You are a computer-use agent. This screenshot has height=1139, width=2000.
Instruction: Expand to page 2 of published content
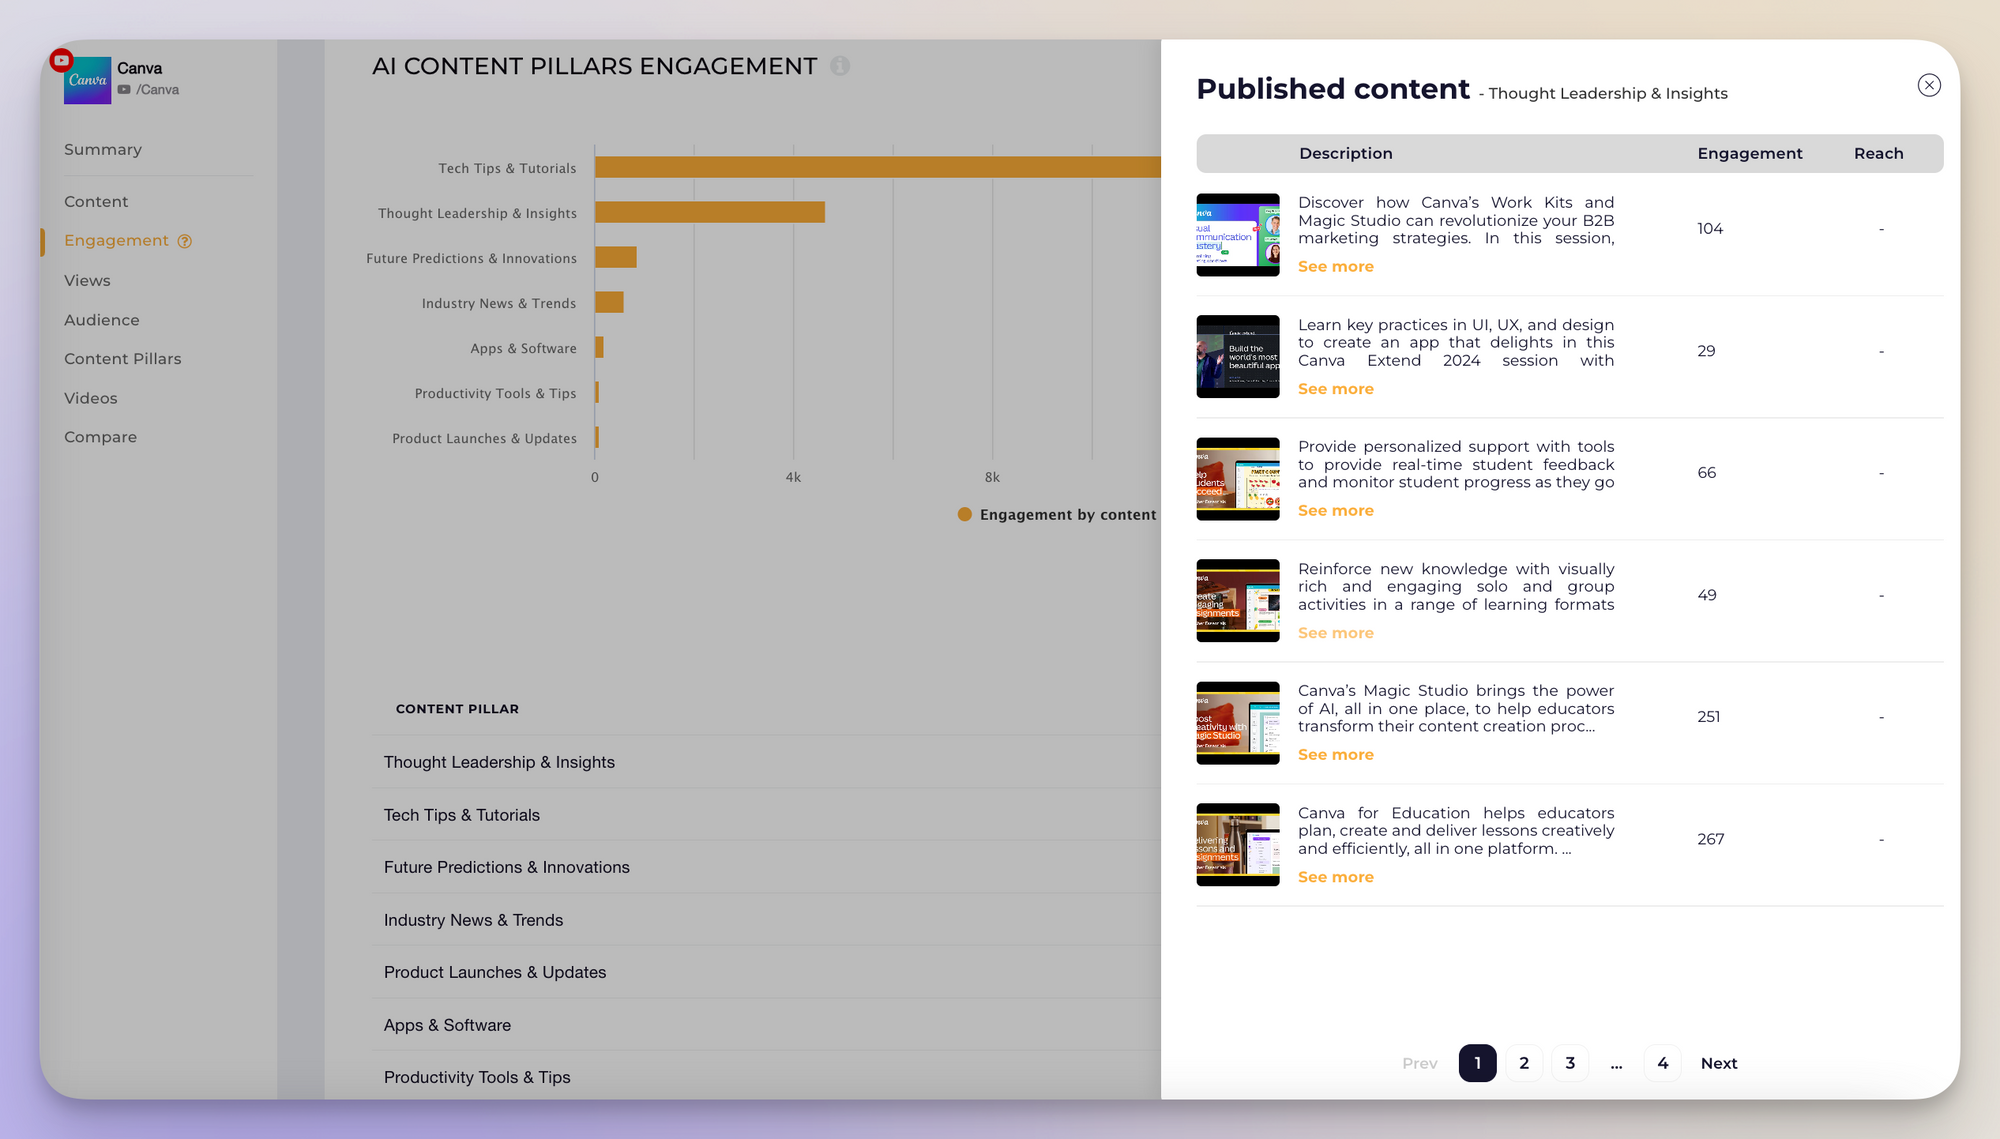[x=1523, y=1062]
